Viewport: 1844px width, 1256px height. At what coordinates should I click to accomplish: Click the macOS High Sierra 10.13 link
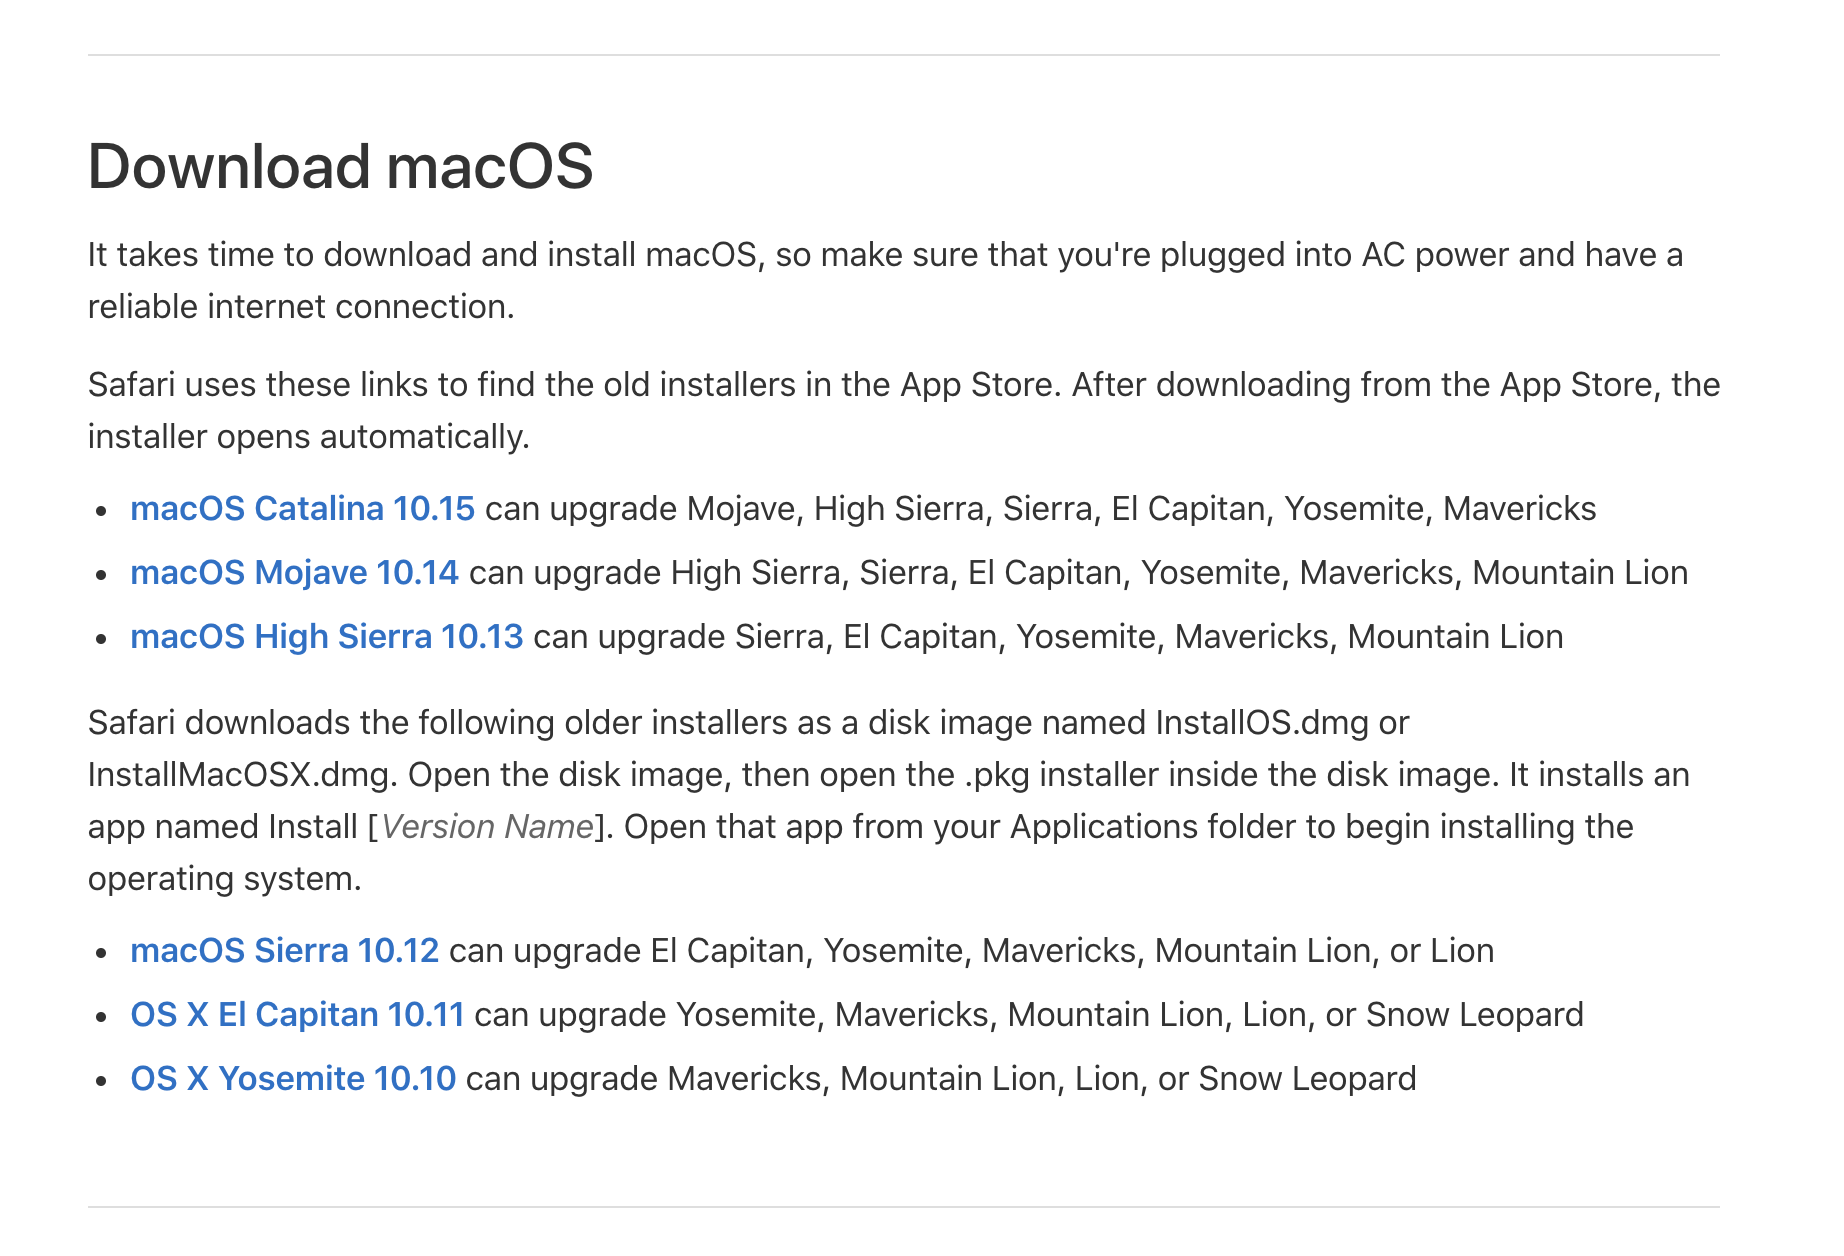click(326, 637)
